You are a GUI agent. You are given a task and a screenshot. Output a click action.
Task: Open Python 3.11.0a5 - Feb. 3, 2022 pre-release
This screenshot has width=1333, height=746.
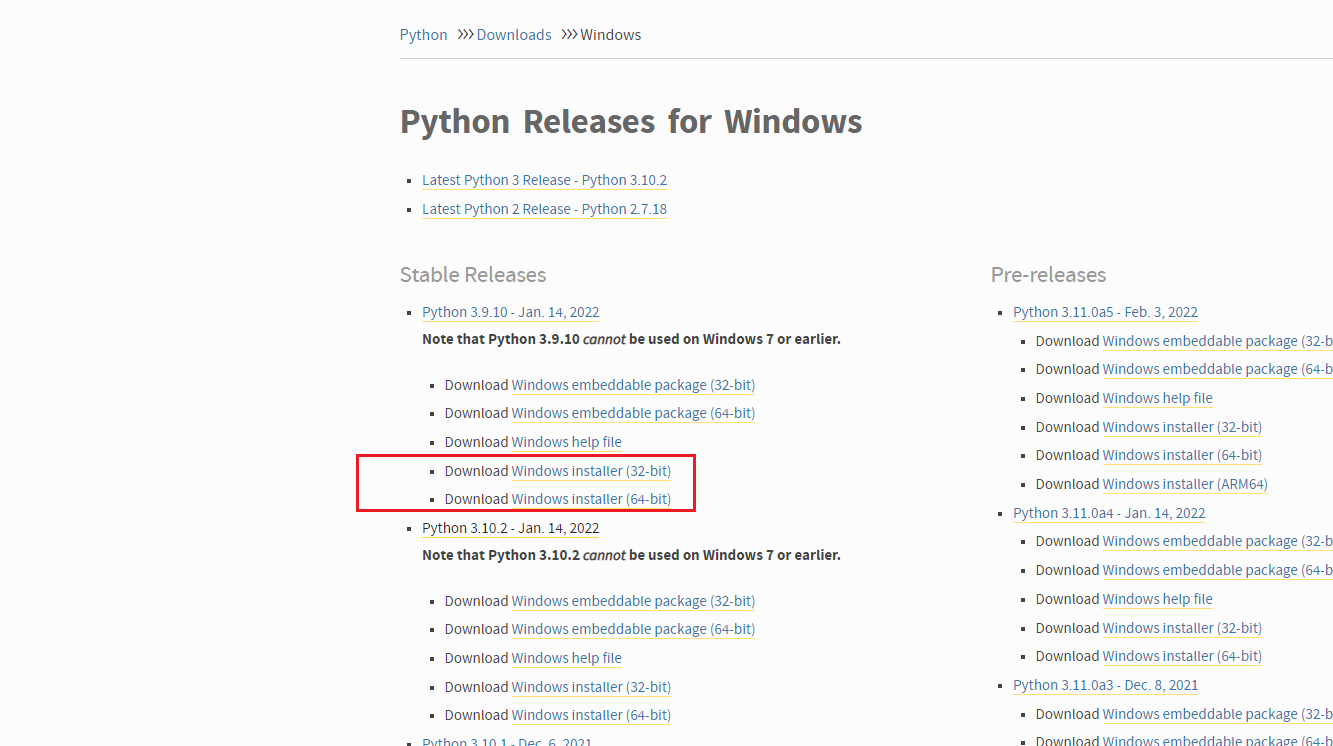(1105, 312)
